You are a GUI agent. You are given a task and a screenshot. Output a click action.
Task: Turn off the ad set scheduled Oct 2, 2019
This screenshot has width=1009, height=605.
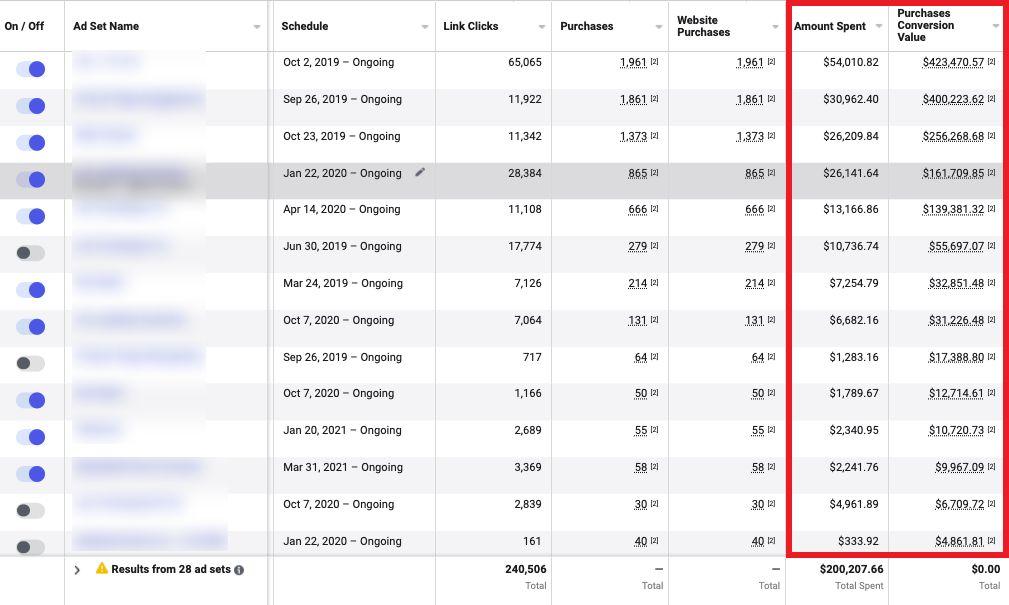pos(31,69)
